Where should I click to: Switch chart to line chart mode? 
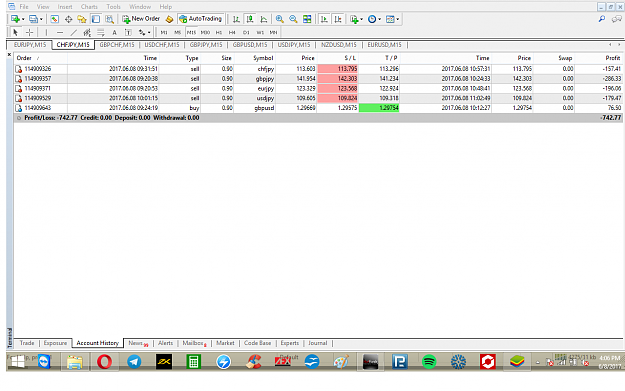[263, 19]
